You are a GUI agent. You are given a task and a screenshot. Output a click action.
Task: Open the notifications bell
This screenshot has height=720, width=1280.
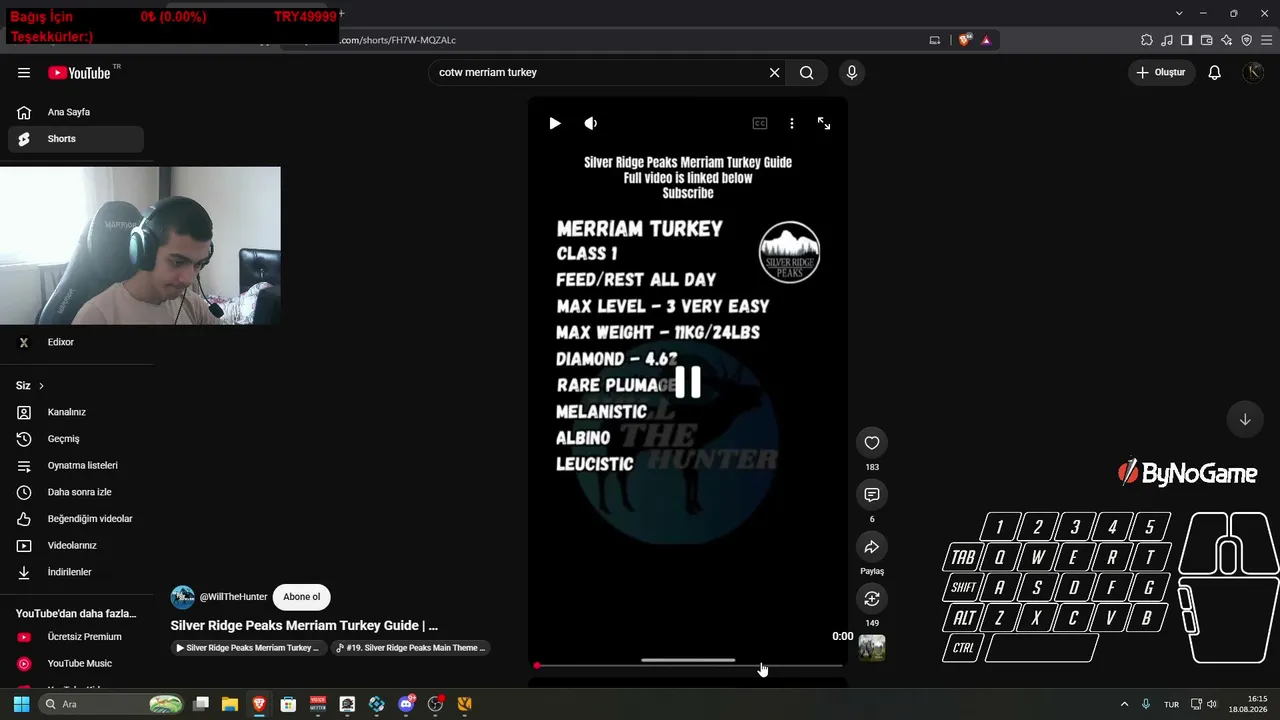tap(1215, 73)
